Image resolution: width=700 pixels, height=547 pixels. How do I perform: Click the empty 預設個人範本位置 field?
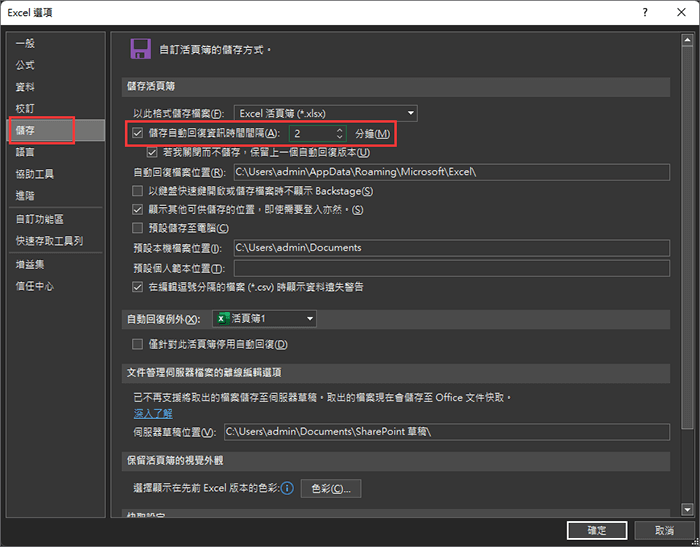(x=452, y=268)
